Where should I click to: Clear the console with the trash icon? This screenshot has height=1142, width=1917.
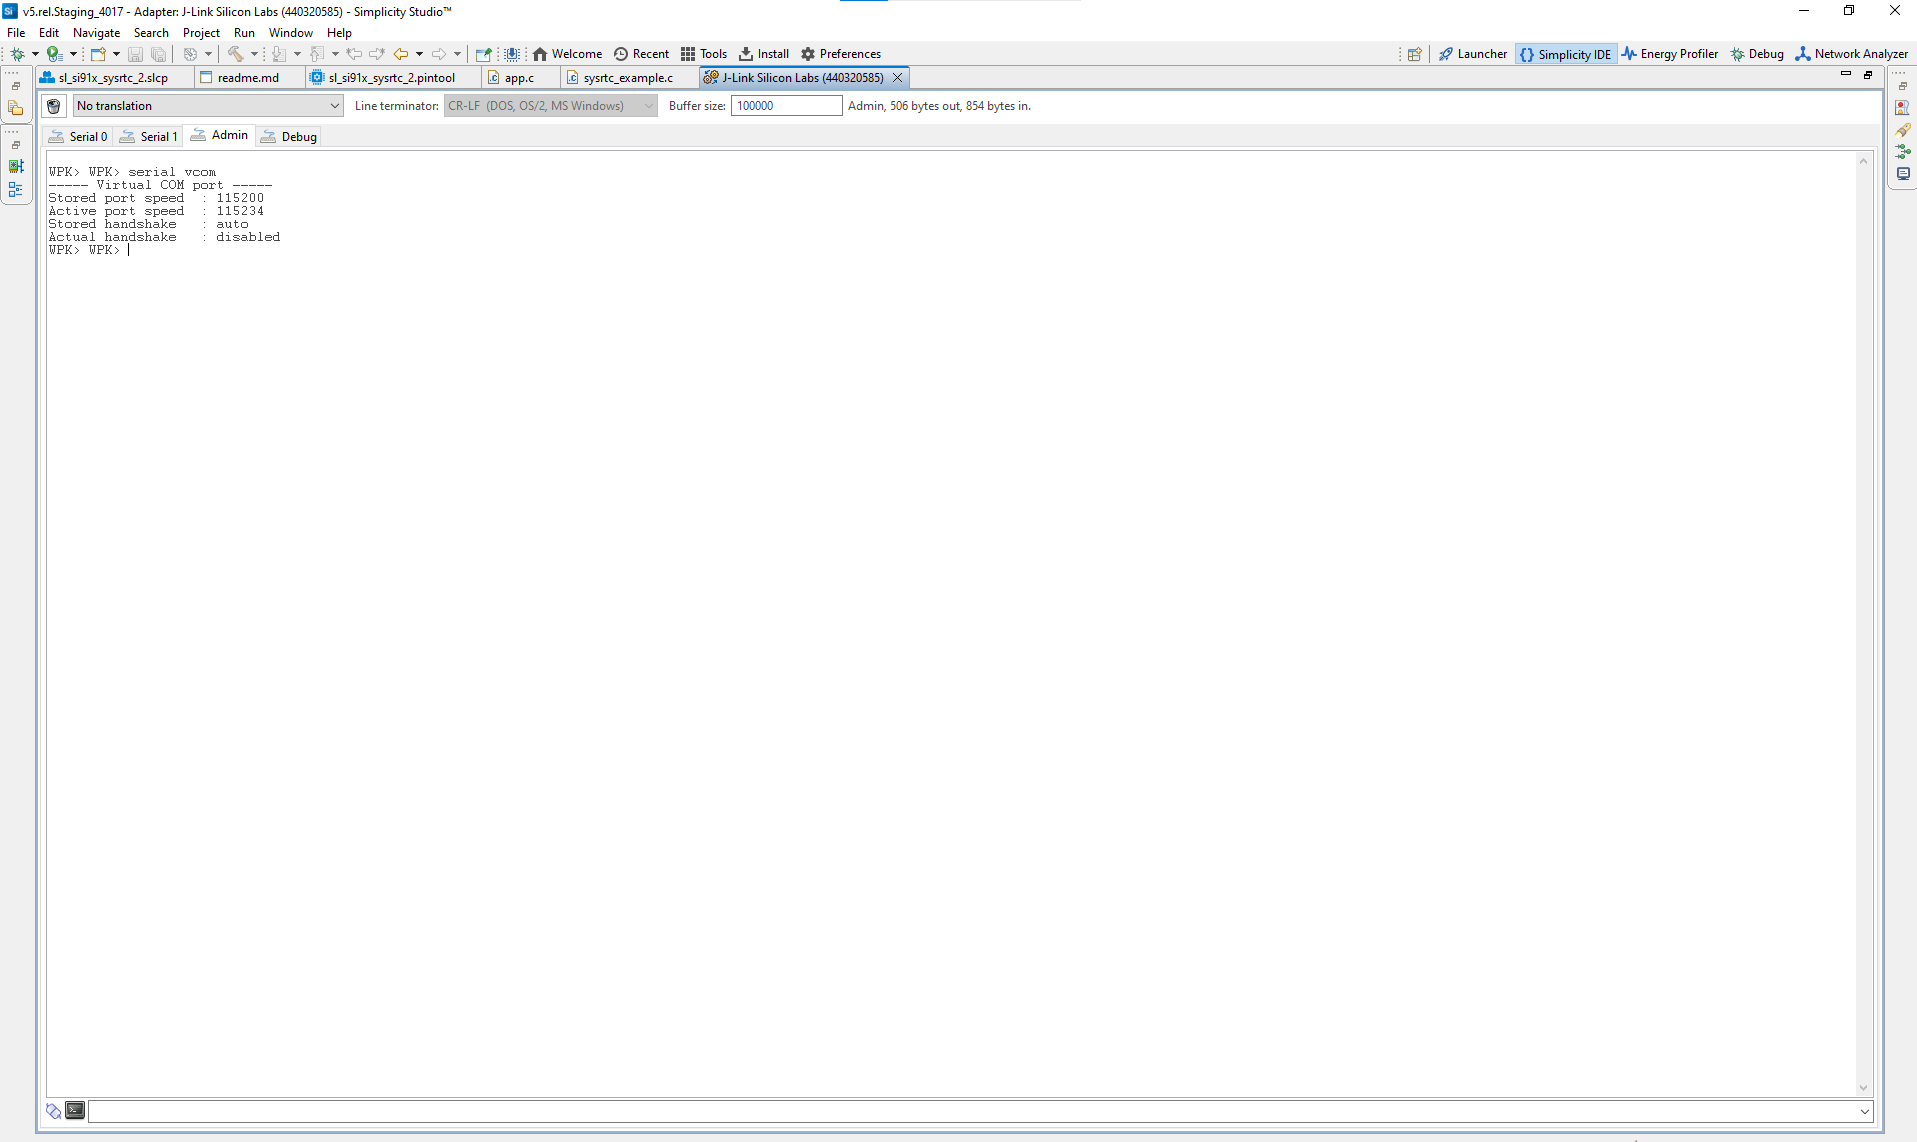[x=54, y=106]
